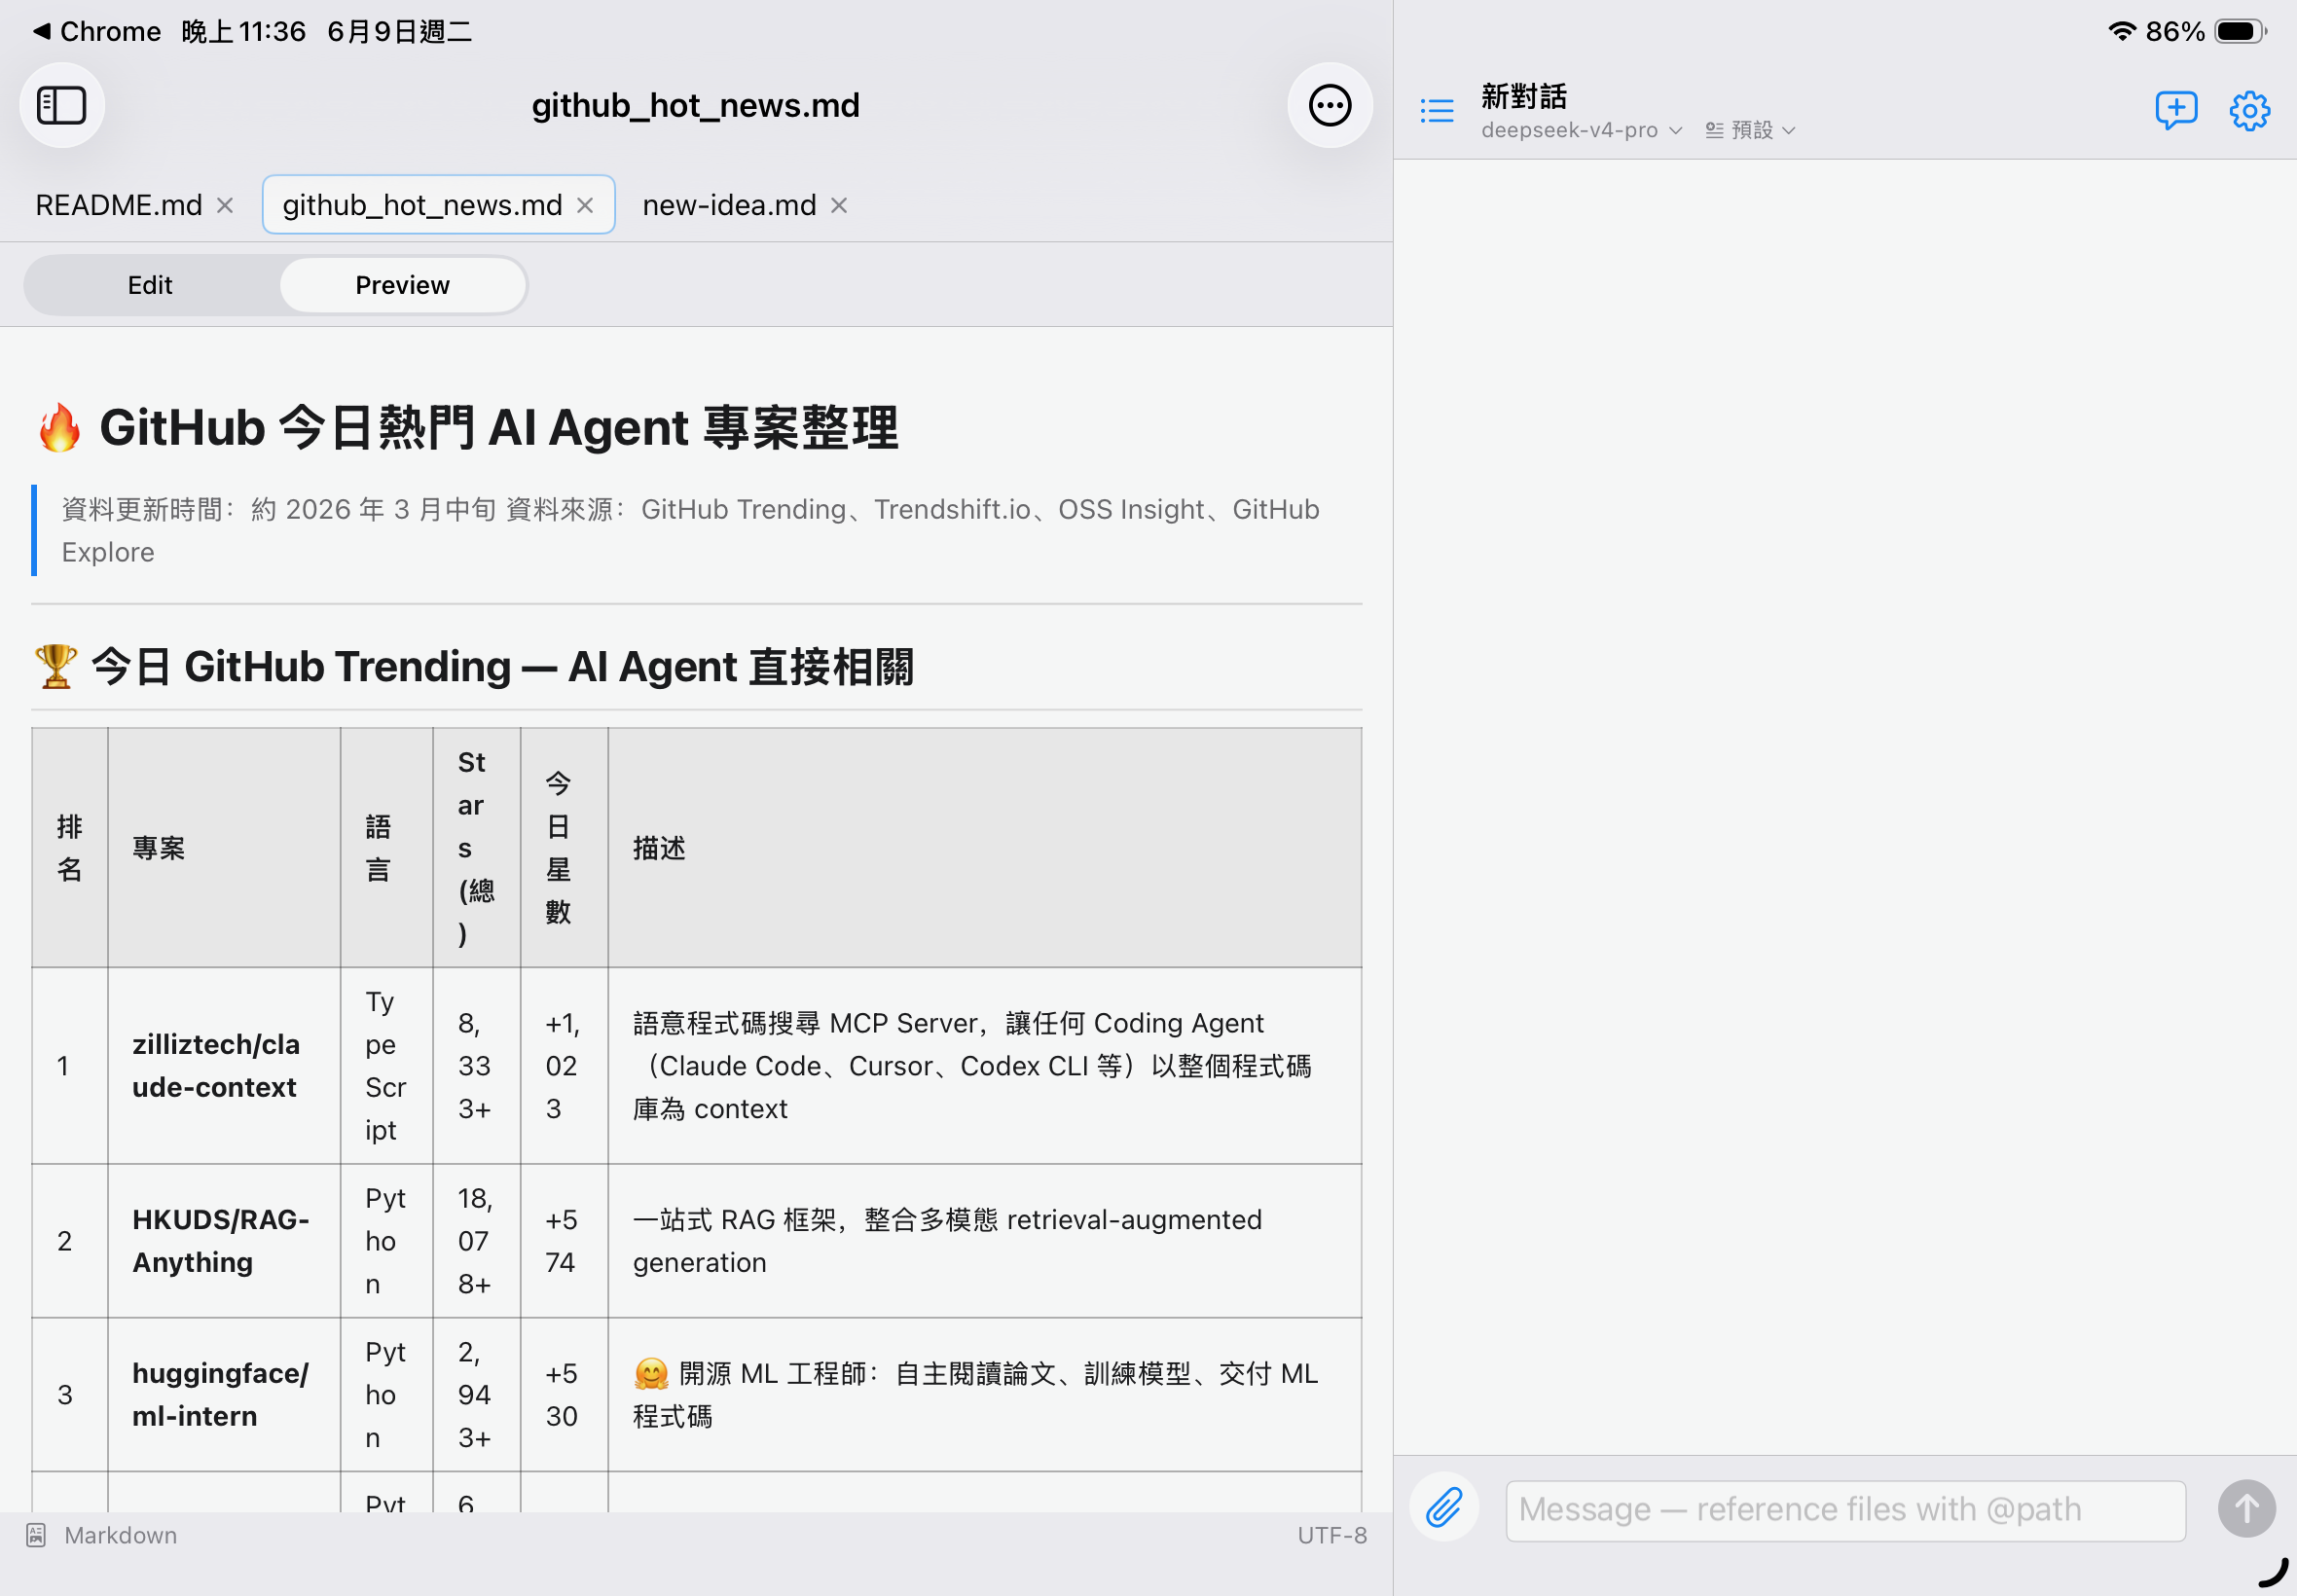Open the more options ellipsis menu
Viewport: 2297px width, 1596px height.
tap(1329, 105)
